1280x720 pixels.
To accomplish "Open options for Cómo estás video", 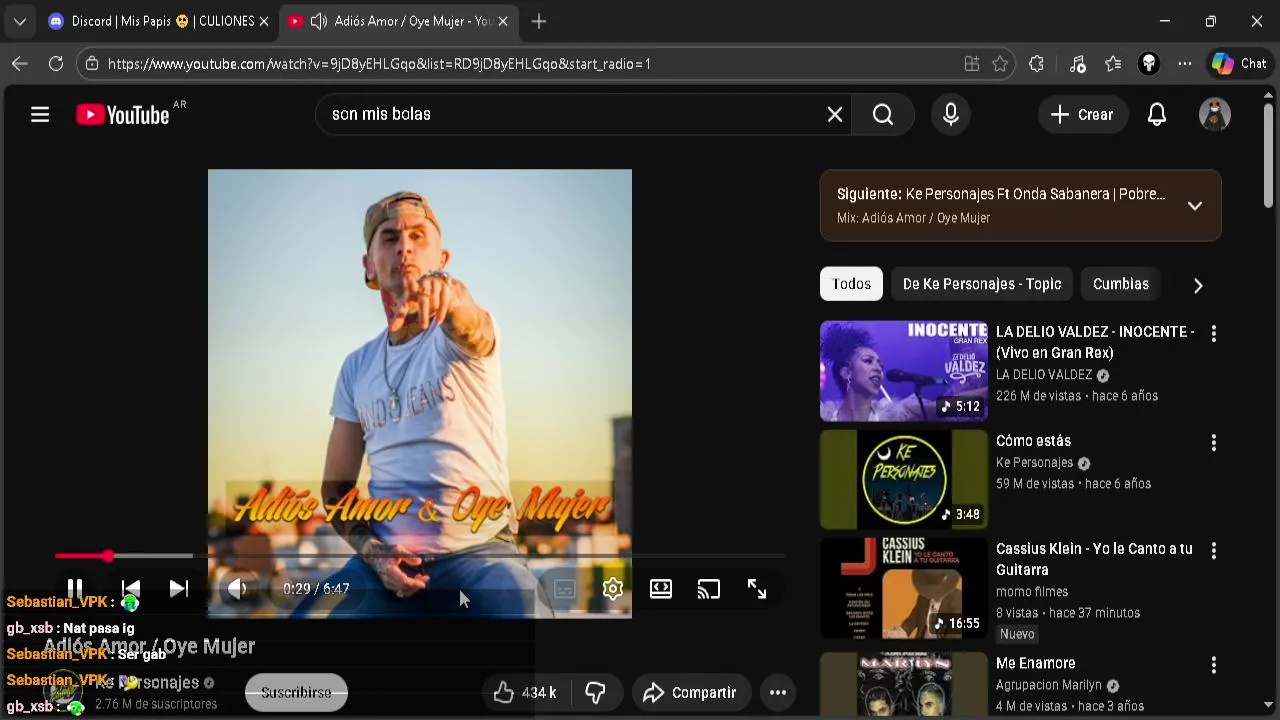I will coord(1214,442).
